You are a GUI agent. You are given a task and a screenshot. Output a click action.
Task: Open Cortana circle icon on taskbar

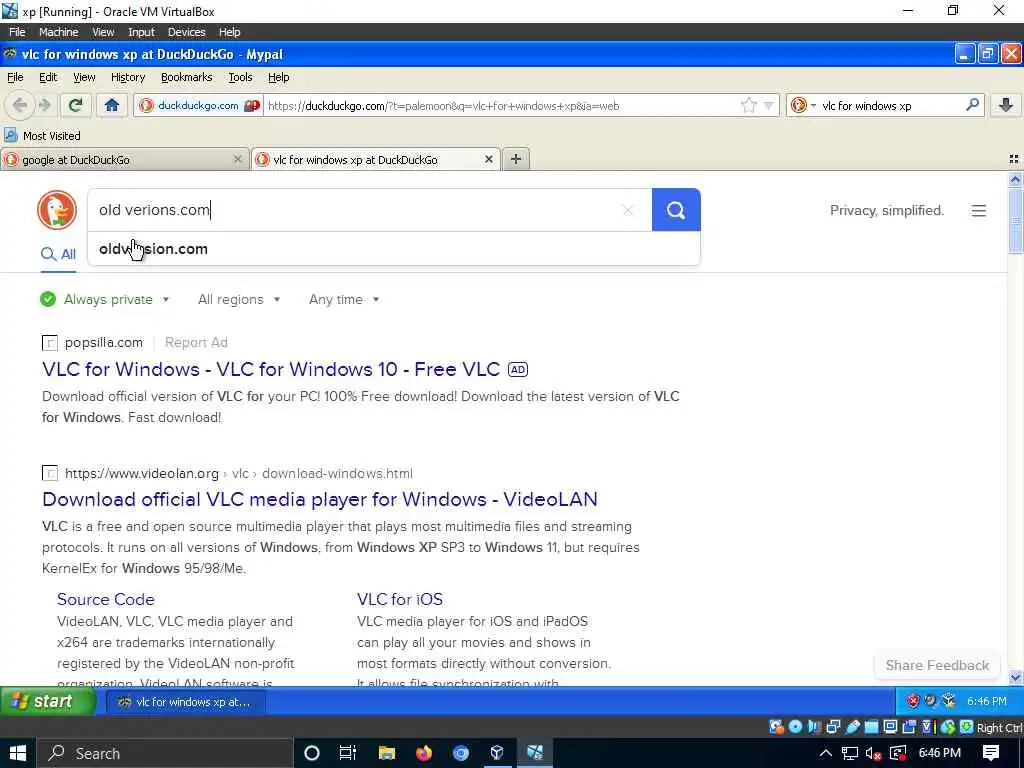tap(312, 753)
